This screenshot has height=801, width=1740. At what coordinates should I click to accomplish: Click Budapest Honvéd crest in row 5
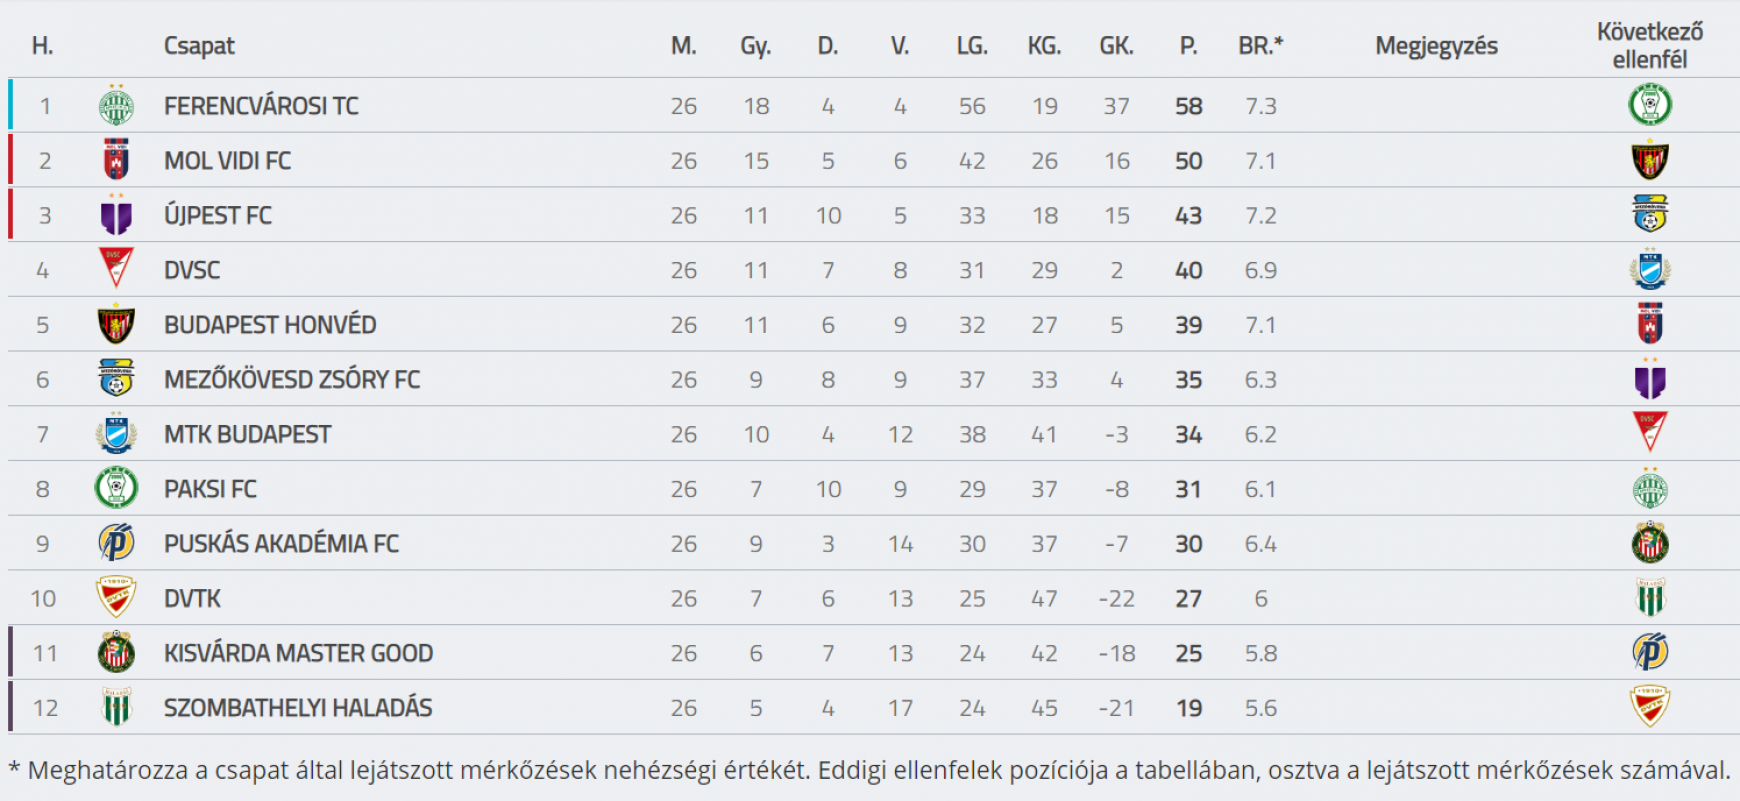tap(116, 324)
